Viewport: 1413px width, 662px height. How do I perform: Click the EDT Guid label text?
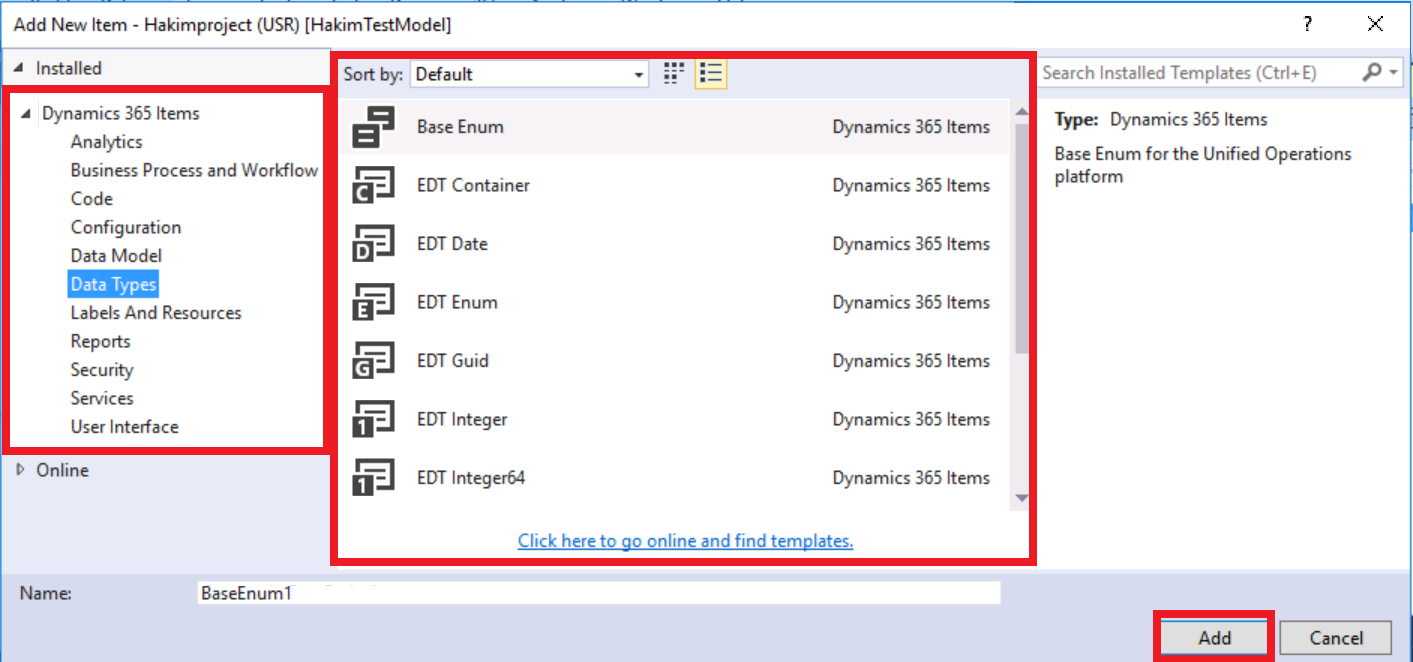(x=453, y=361)
